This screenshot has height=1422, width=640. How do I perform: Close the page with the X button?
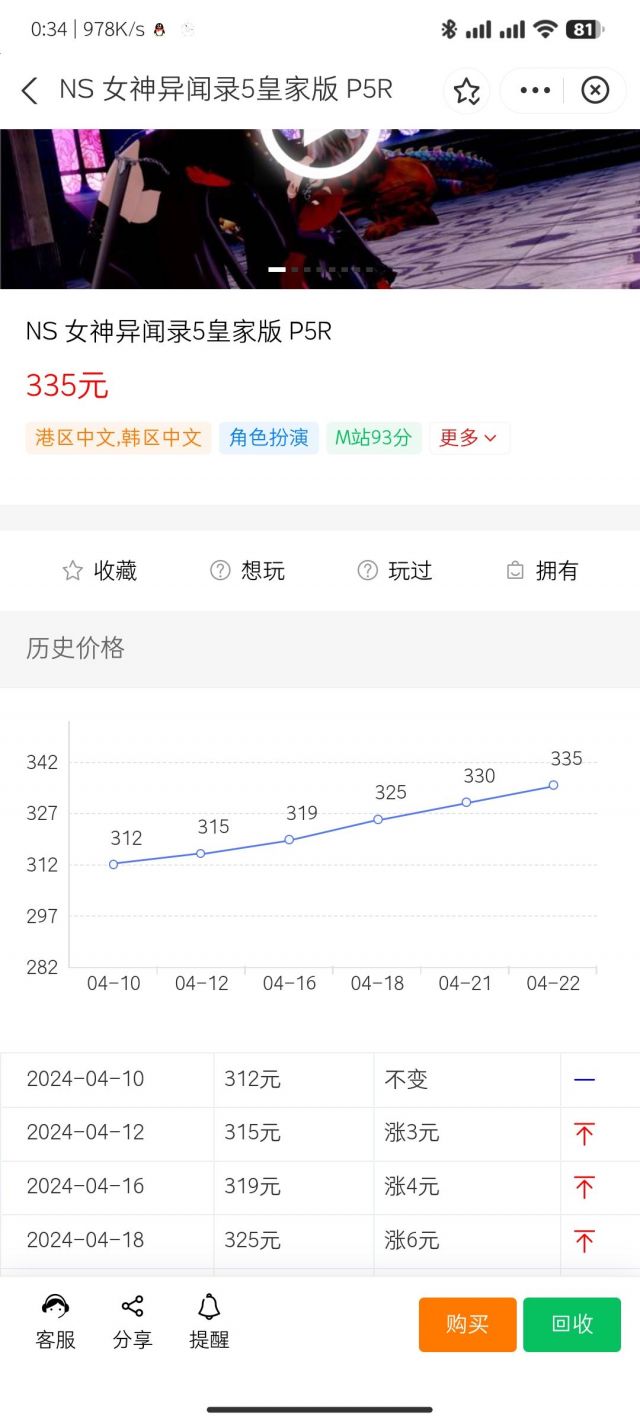pyautogui.click(x=595, y=90)
